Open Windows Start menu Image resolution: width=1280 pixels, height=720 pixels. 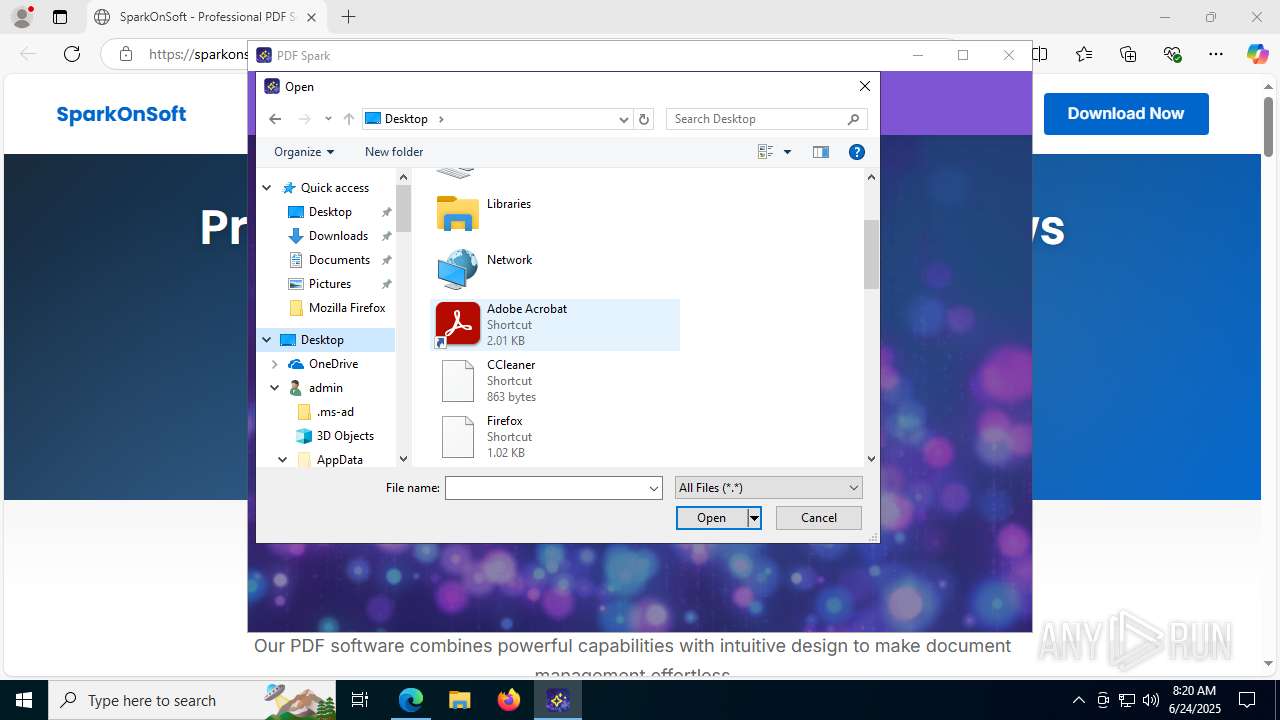point(24,700)
